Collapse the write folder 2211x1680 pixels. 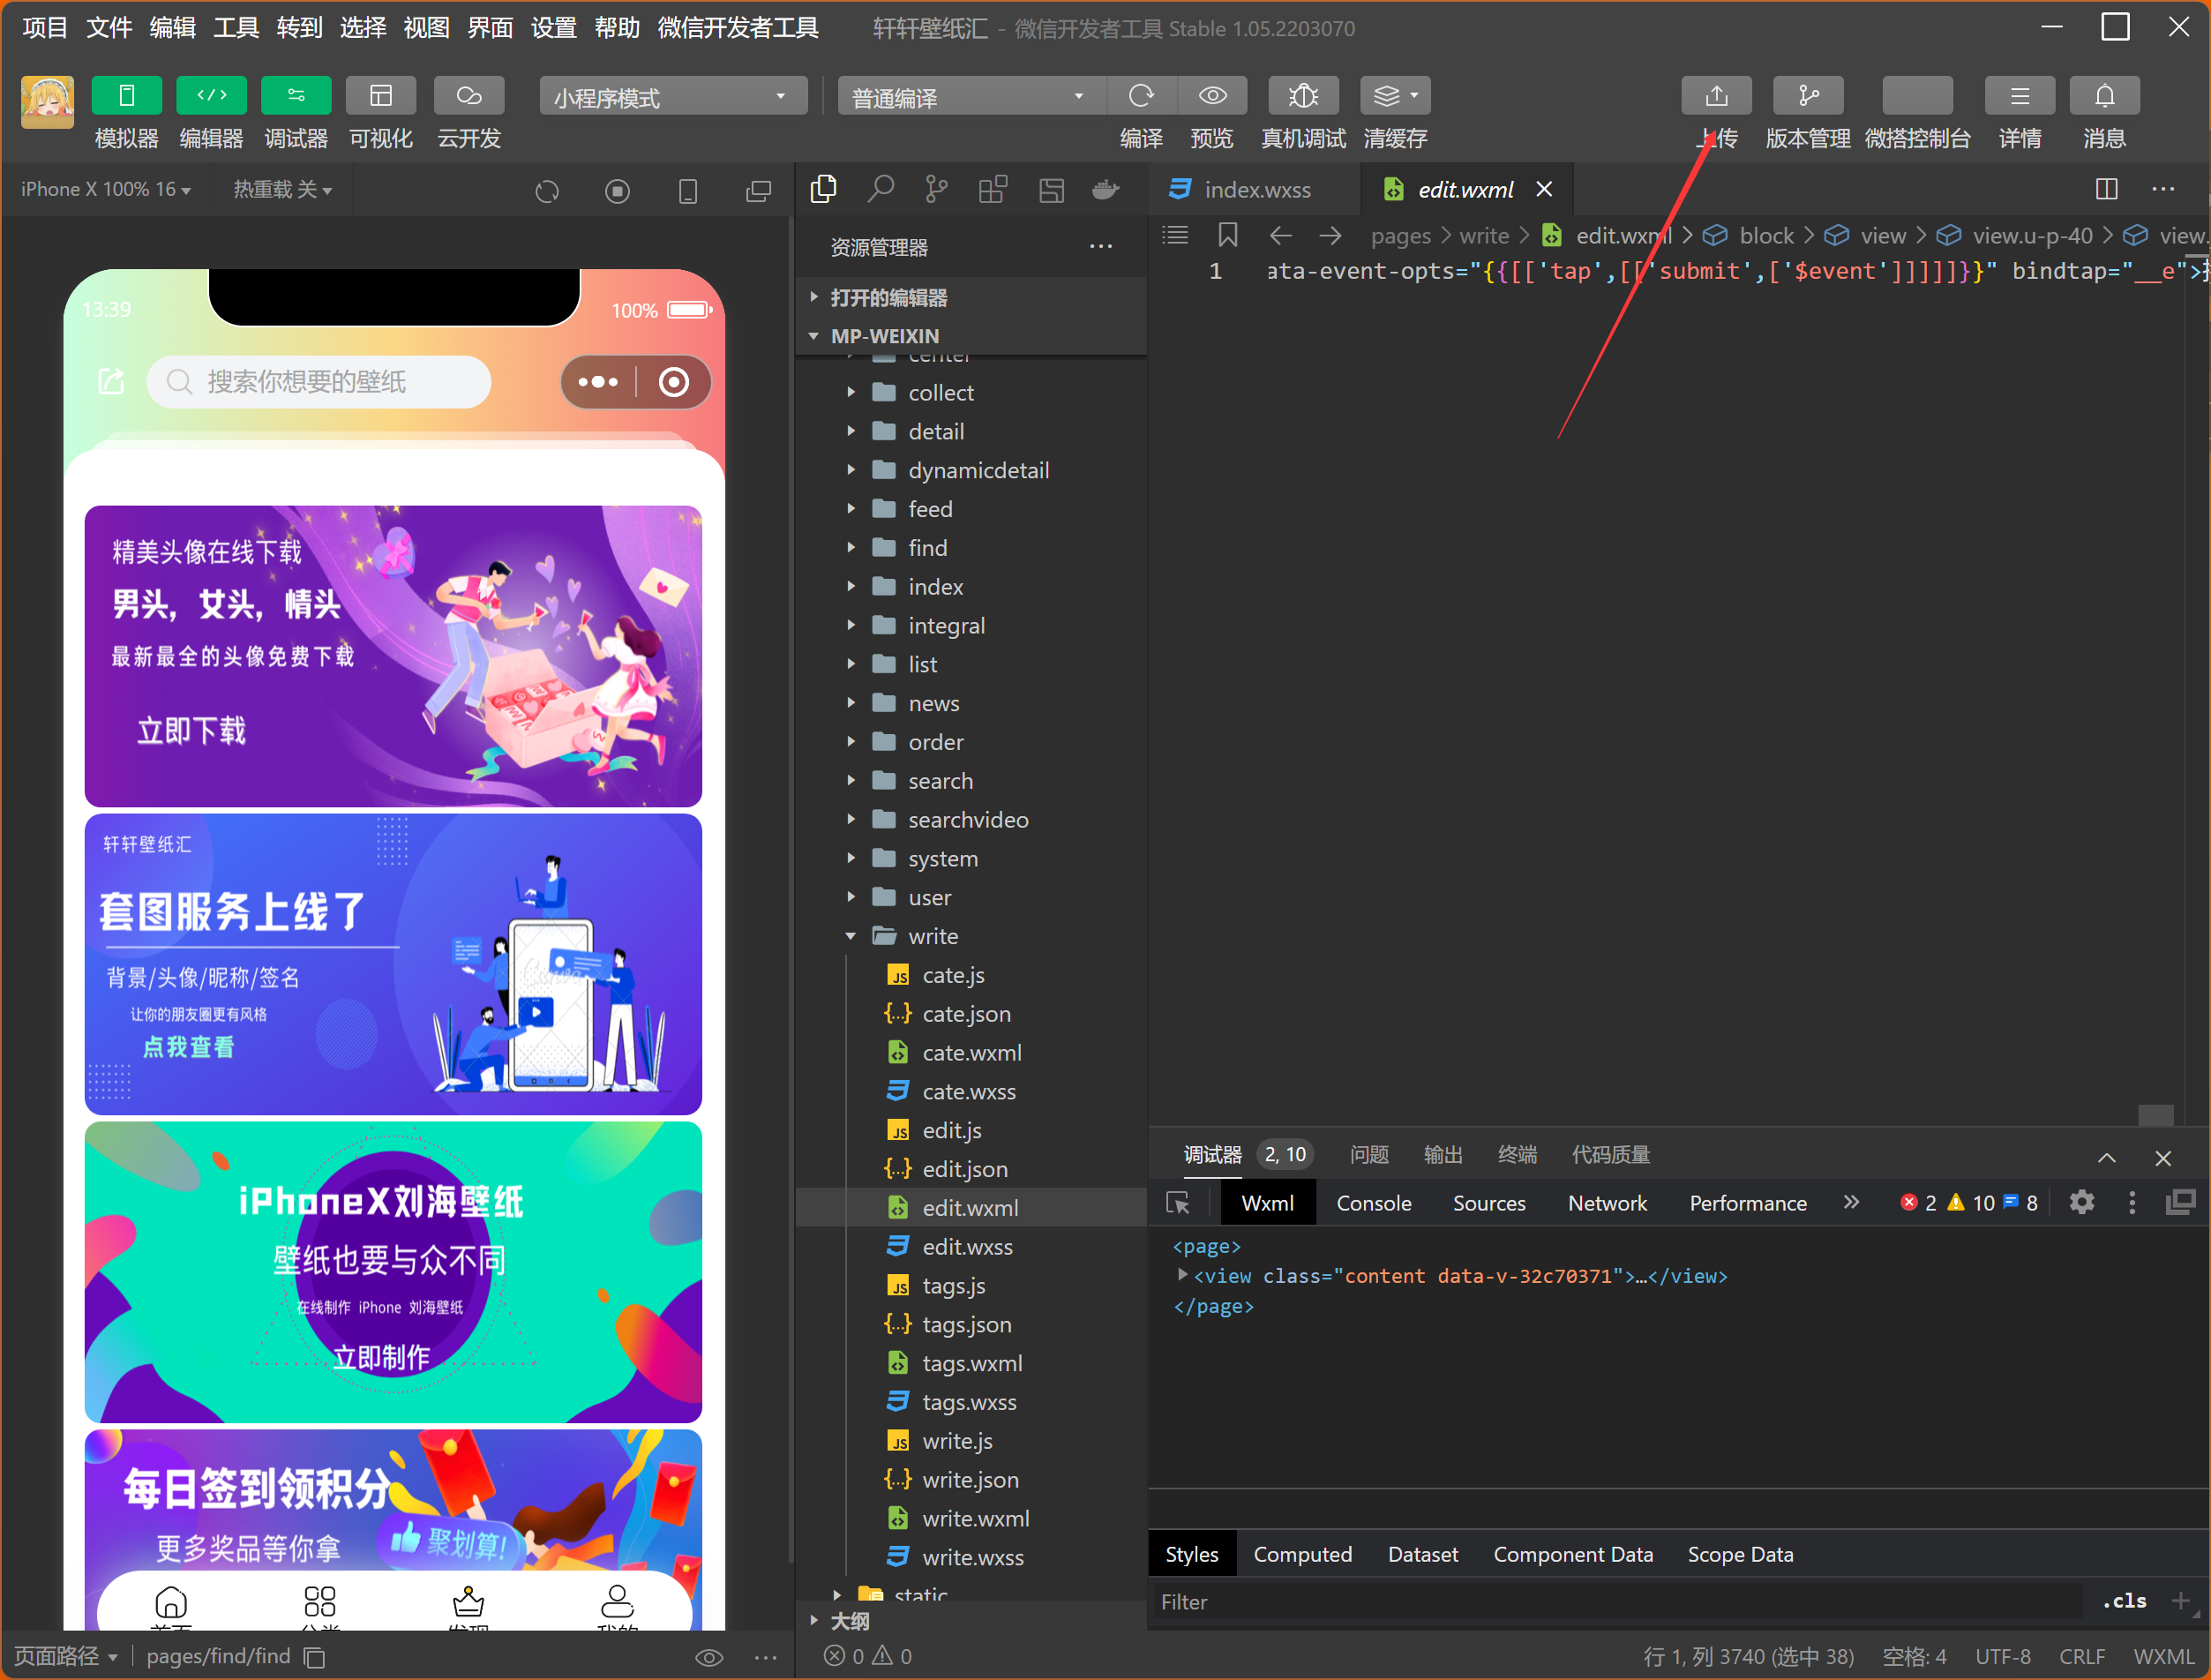[972, 936]
